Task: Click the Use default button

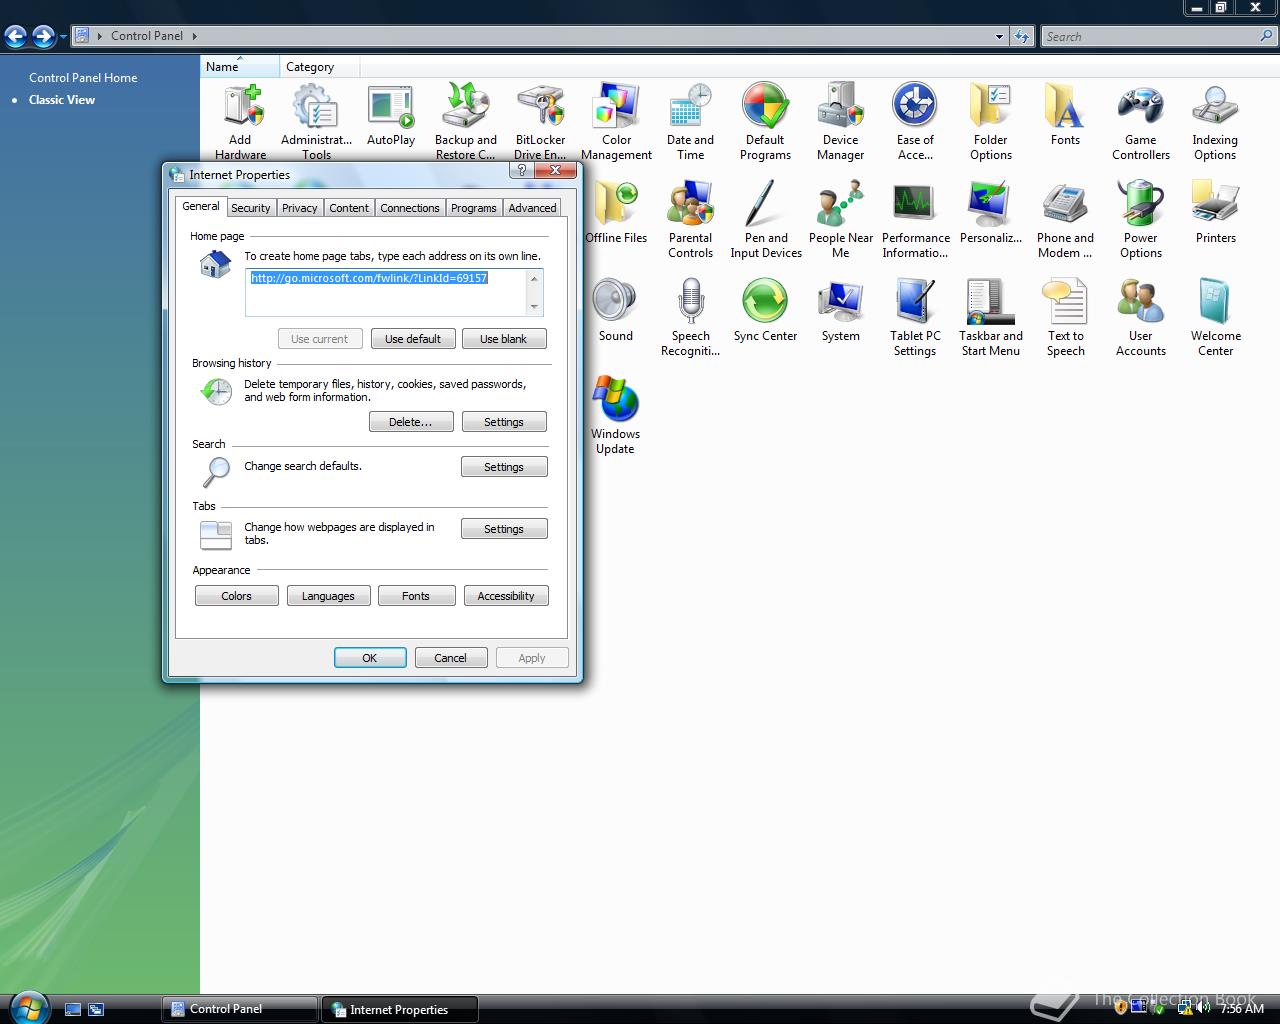Action: pyautogui.click(x=413, y=339)
